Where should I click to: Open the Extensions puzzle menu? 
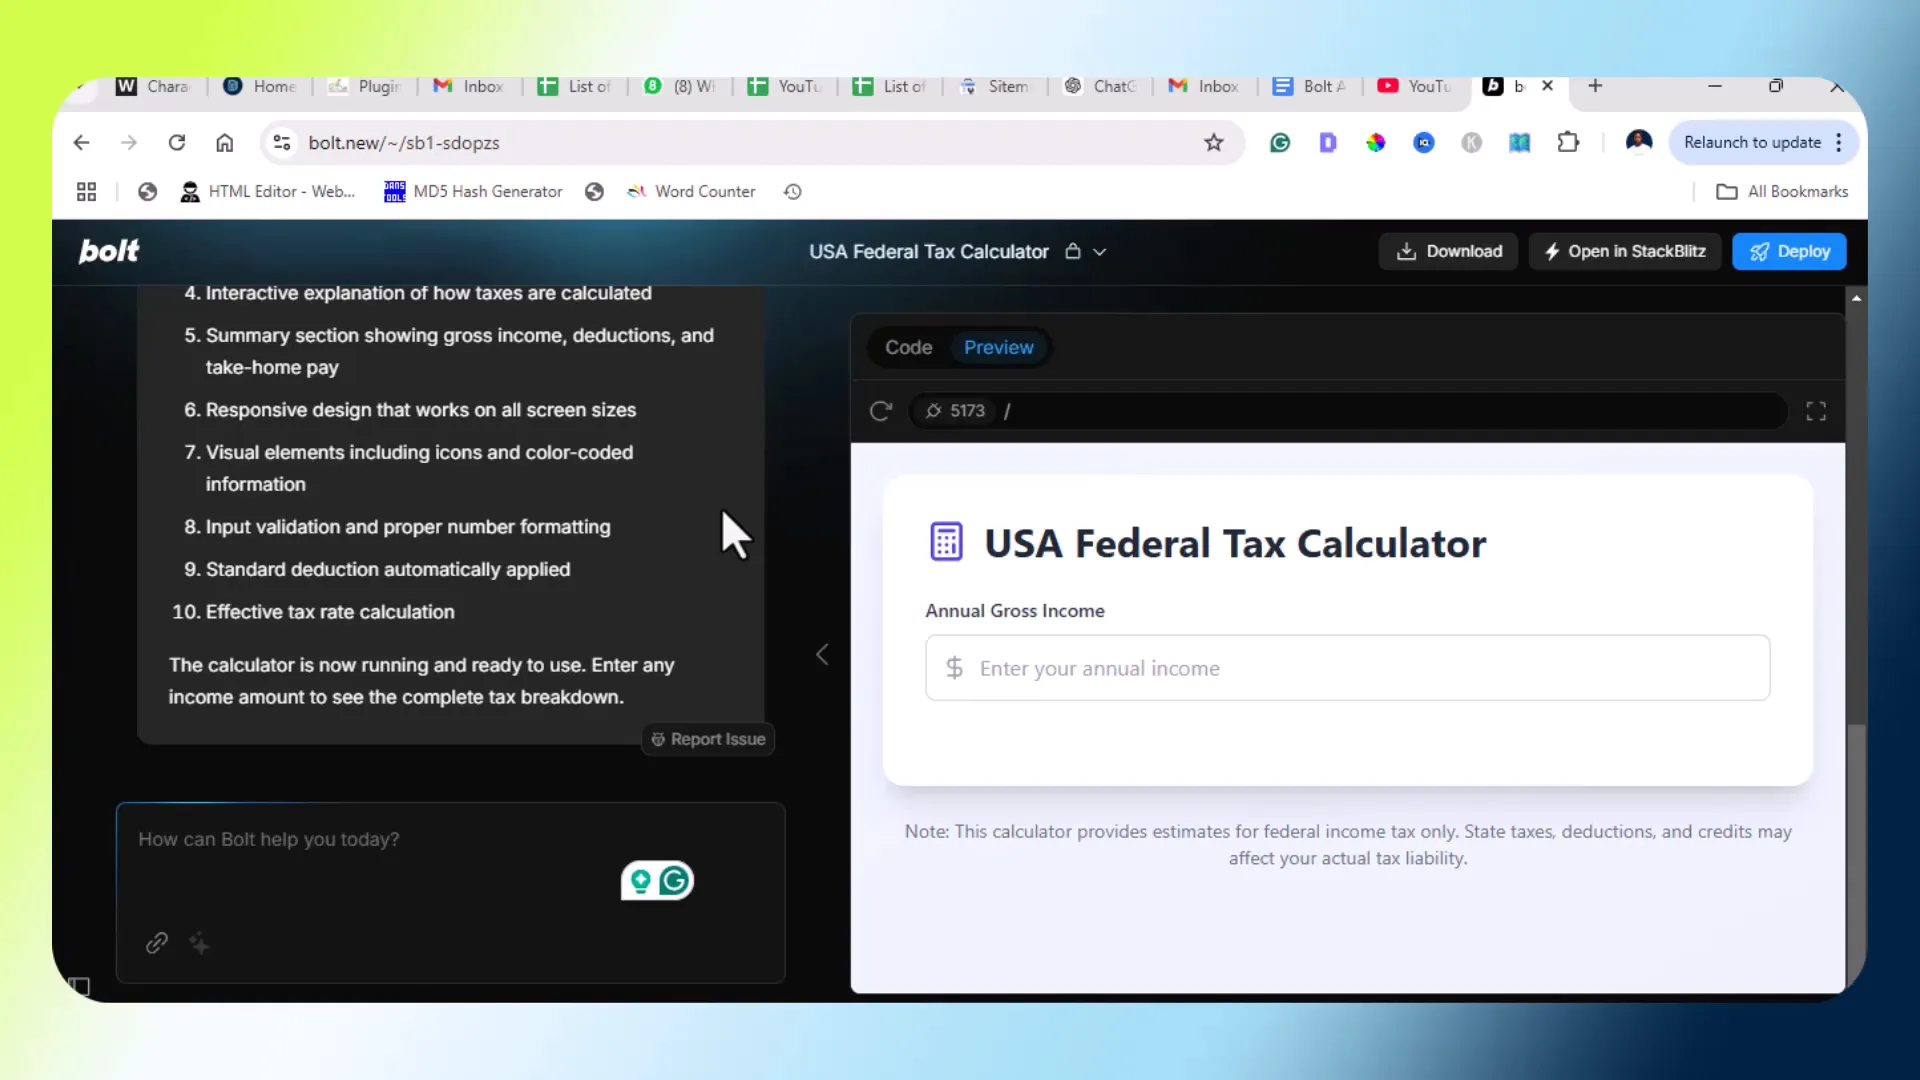click(x=1568, y=143)
